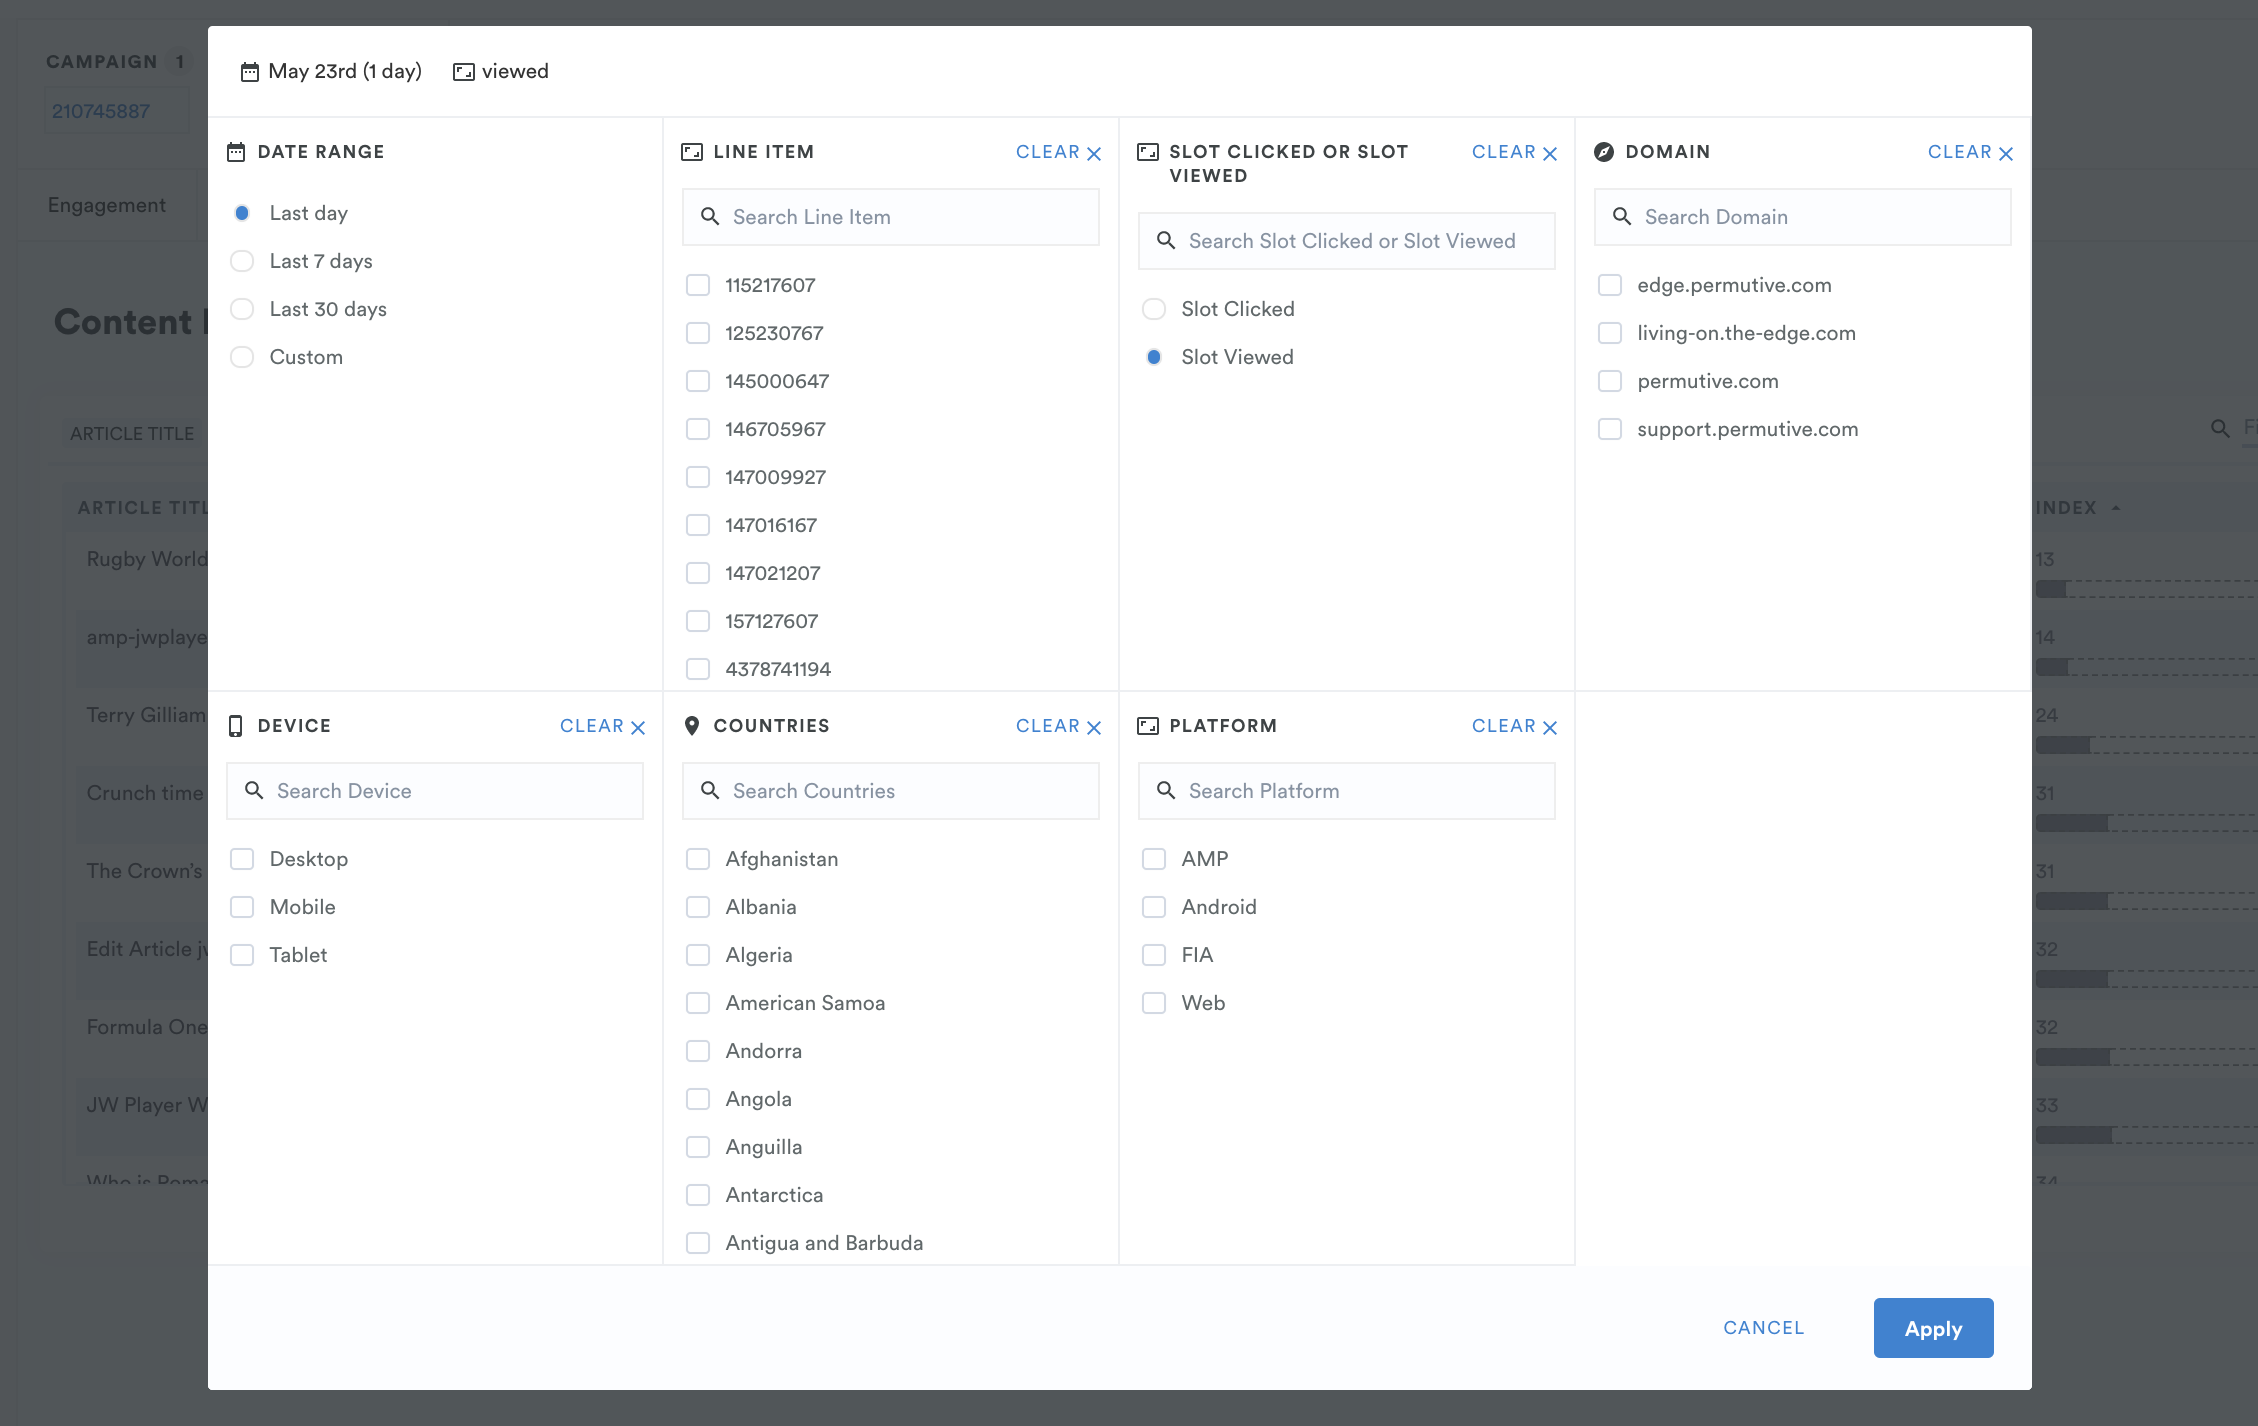
Task: Click the search magnifier in Device field
Action: [254, 791]
